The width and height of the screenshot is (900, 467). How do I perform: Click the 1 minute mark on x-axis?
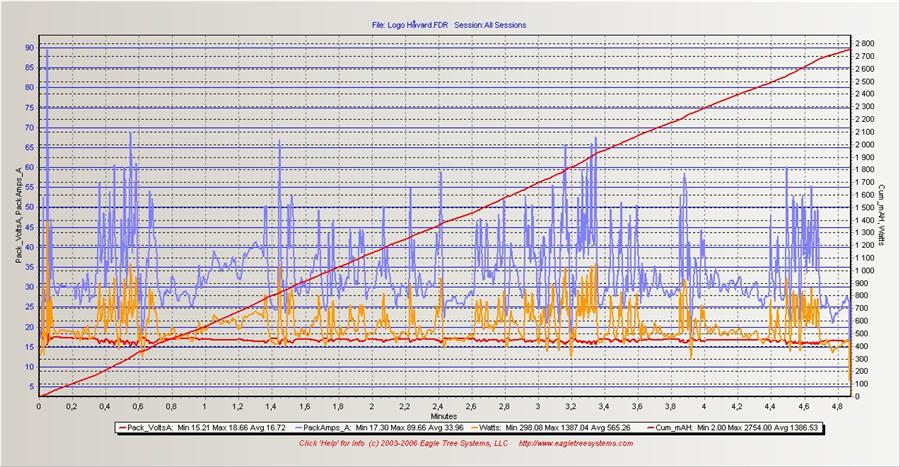(x=204, y=406)
